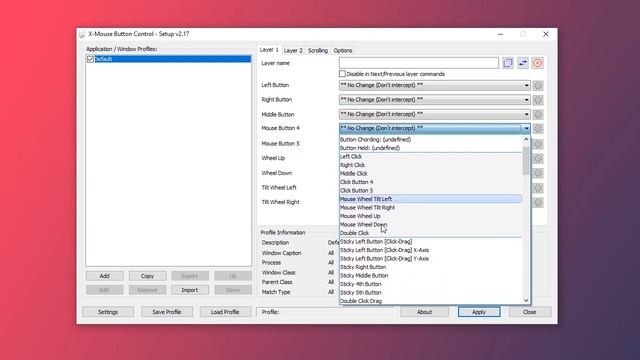This screenshot has height=360, width=640.
Task: Open gear settings for Middle Button
Action: click(x=538, y=115)
